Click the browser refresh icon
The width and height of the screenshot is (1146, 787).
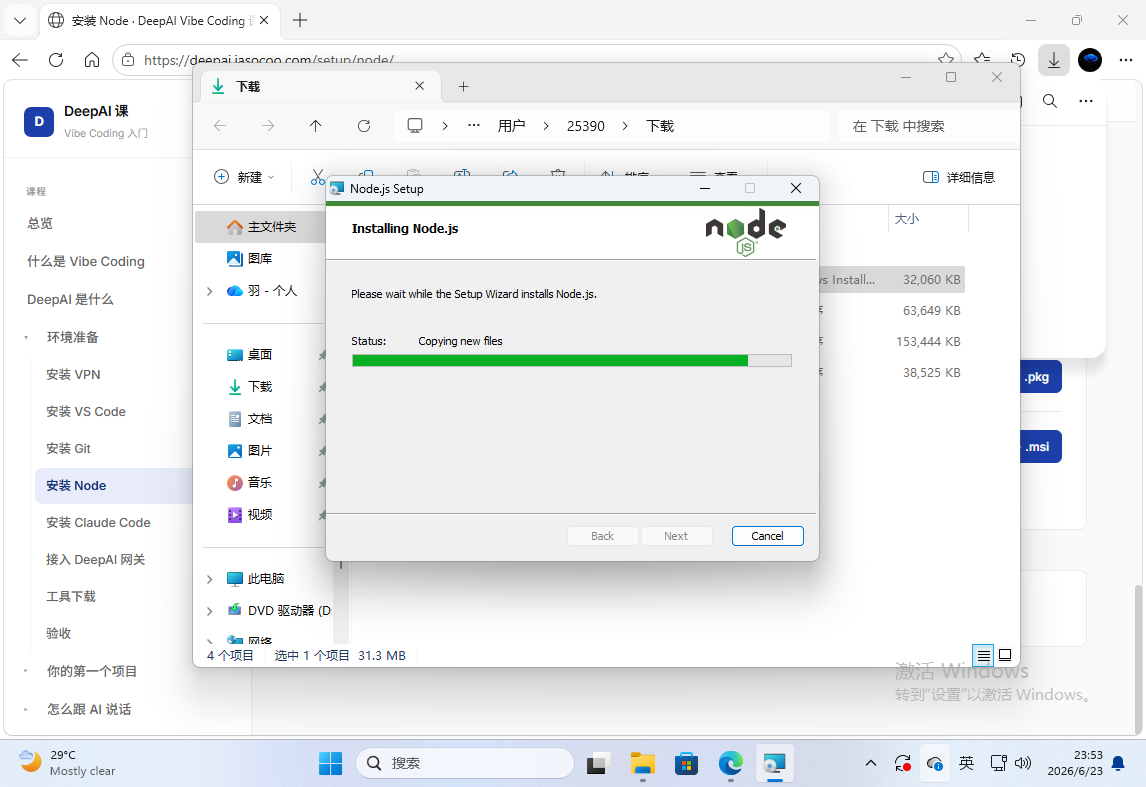[56, 60]
